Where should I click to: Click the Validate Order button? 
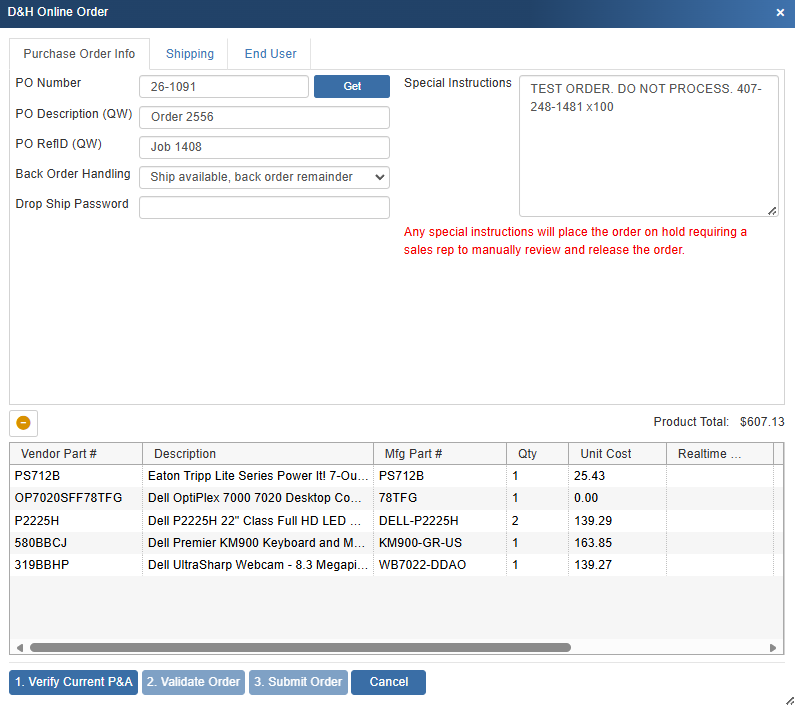pyautogui.click(x=193, y=682)
